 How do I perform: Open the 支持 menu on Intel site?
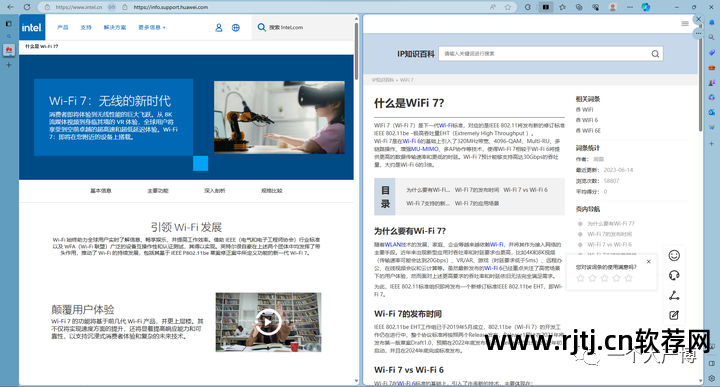tap(86, 28)
